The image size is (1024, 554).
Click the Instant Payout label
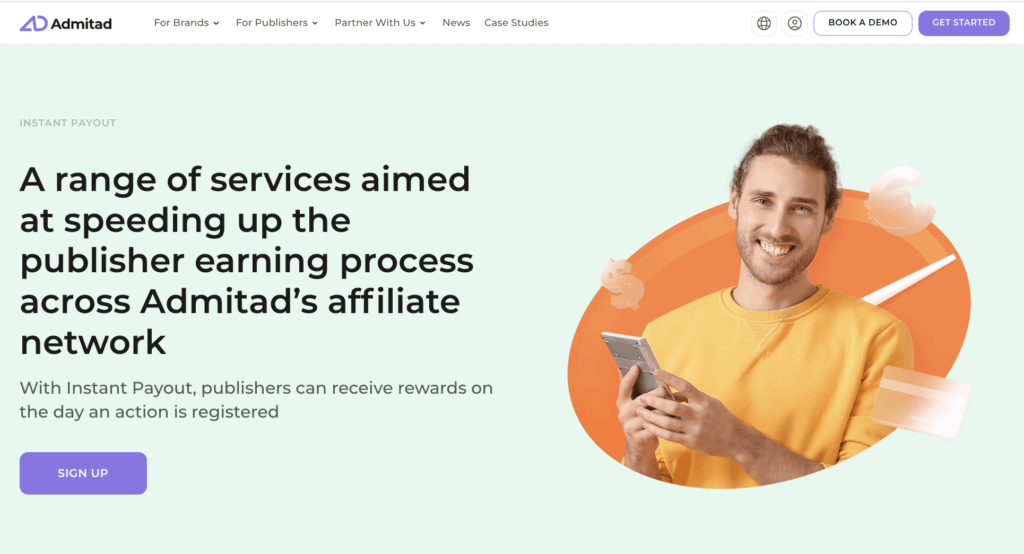pos(68,123)
